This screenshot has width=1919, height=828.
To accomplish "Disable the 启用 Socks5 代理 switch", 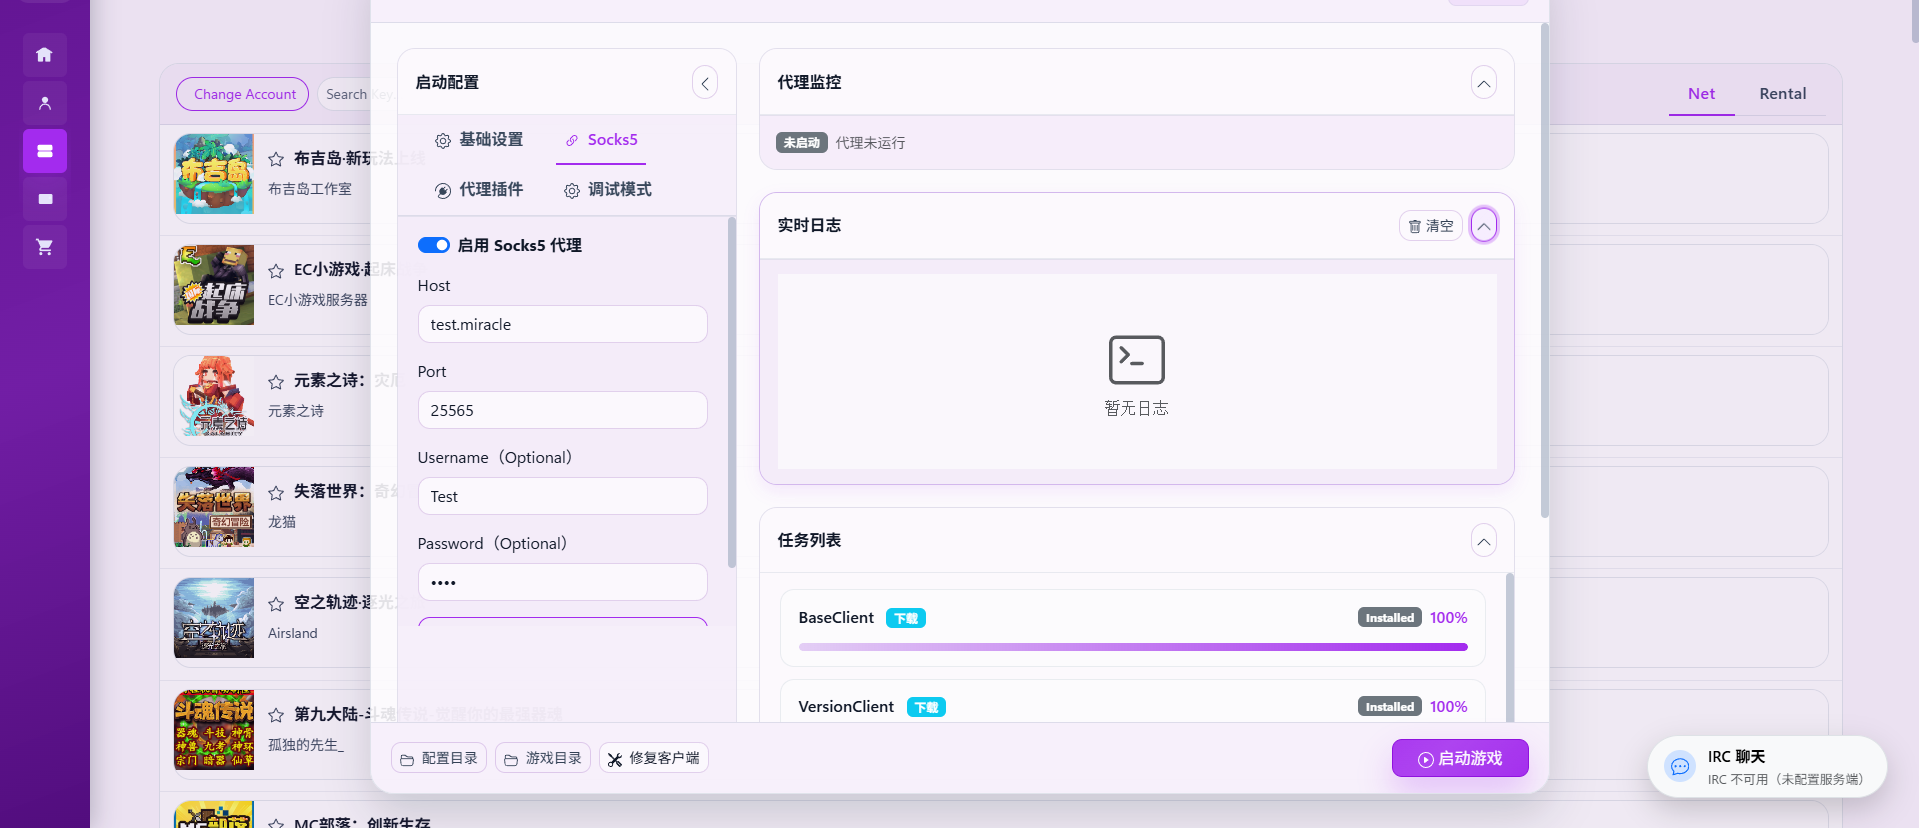I will click(433, 245).
